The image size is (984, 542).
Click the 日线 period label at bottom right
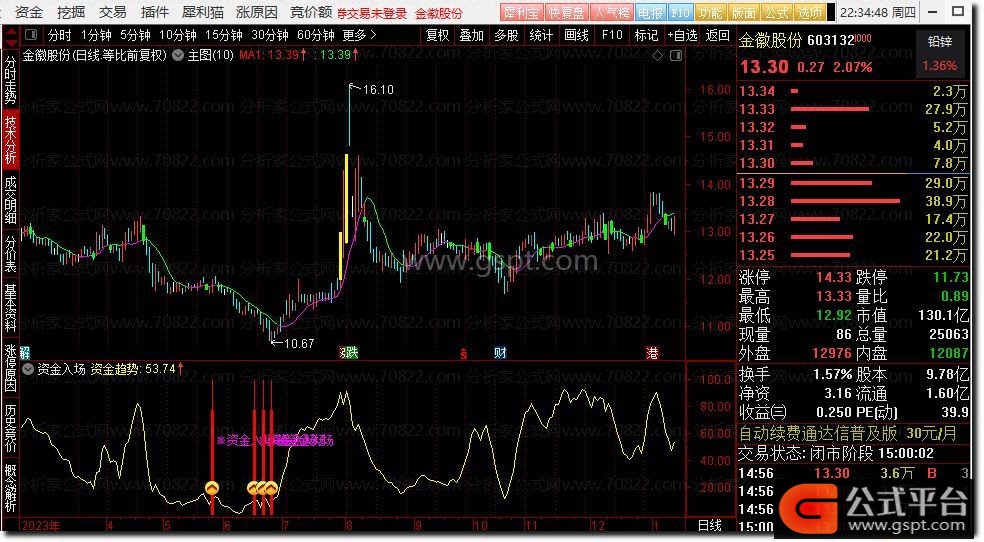(x=709, y=526)
